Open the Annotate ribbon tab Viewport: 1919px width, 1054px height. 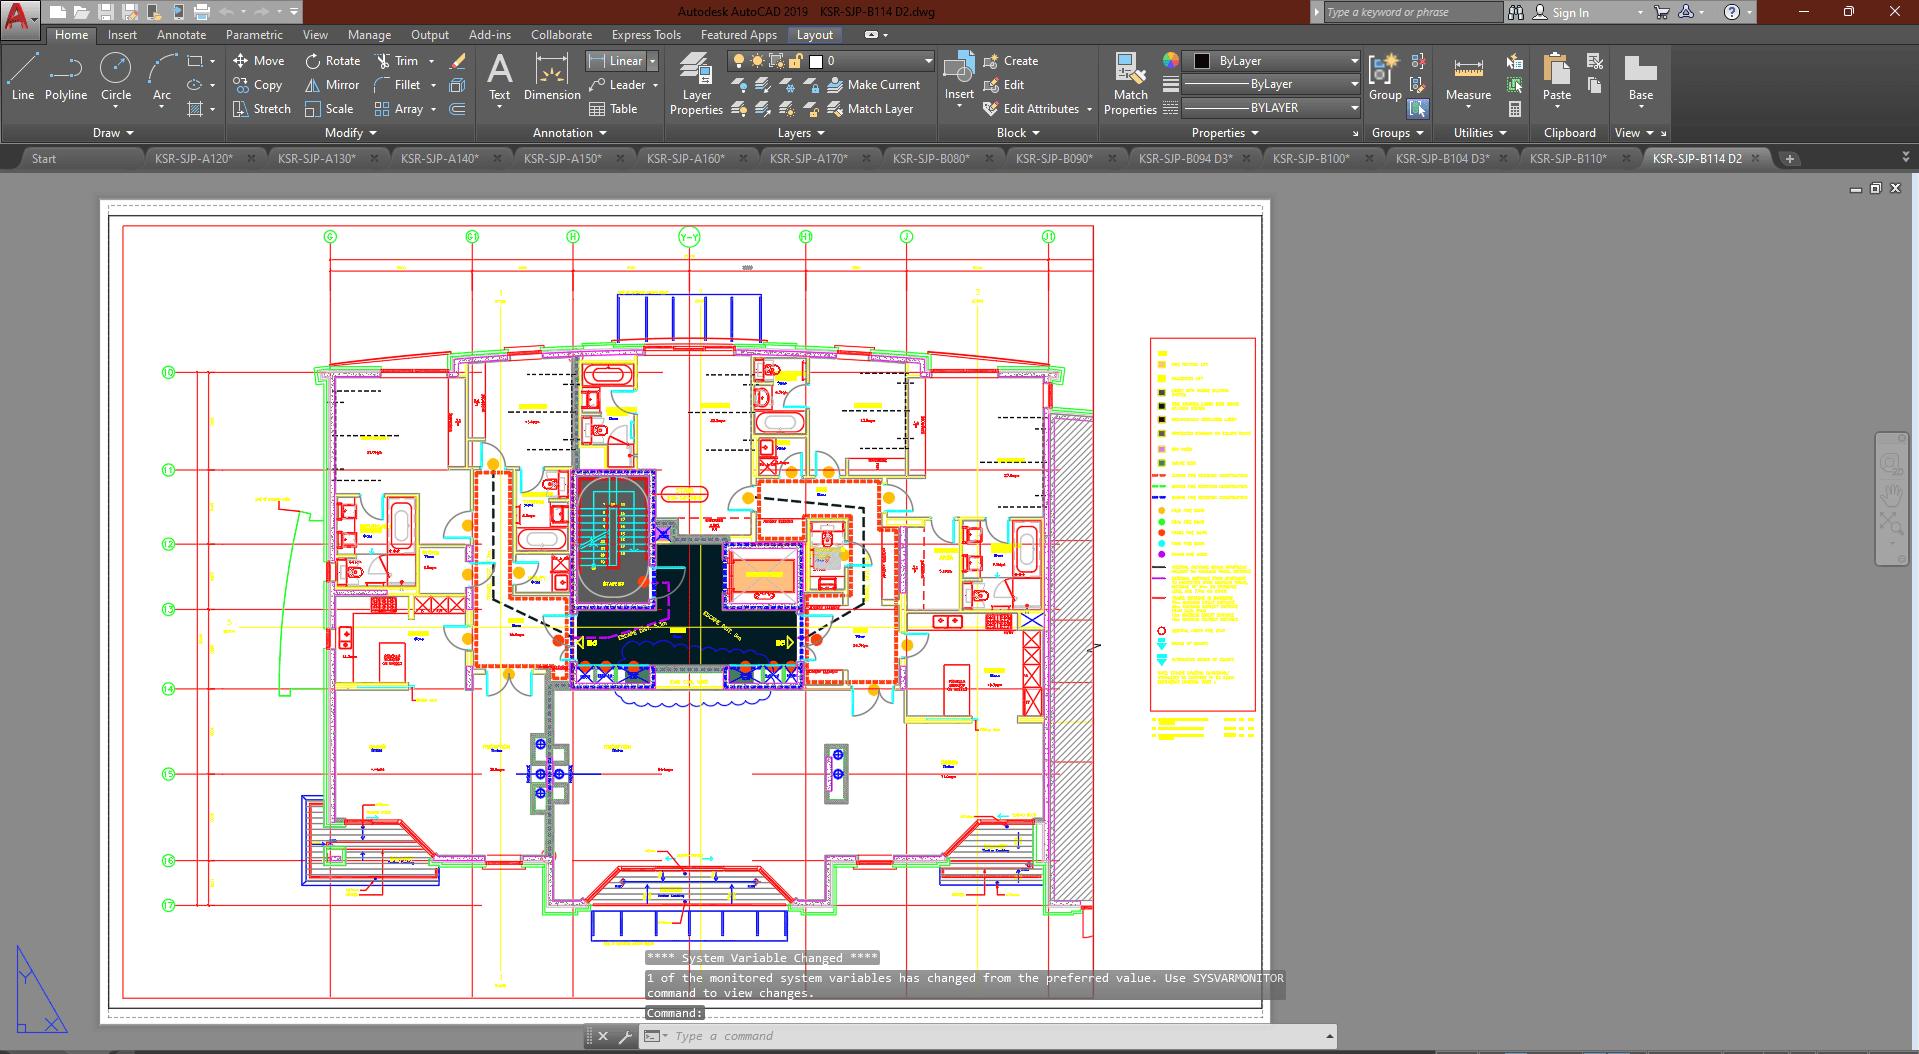pyautogui.click(x=181, y=35)
